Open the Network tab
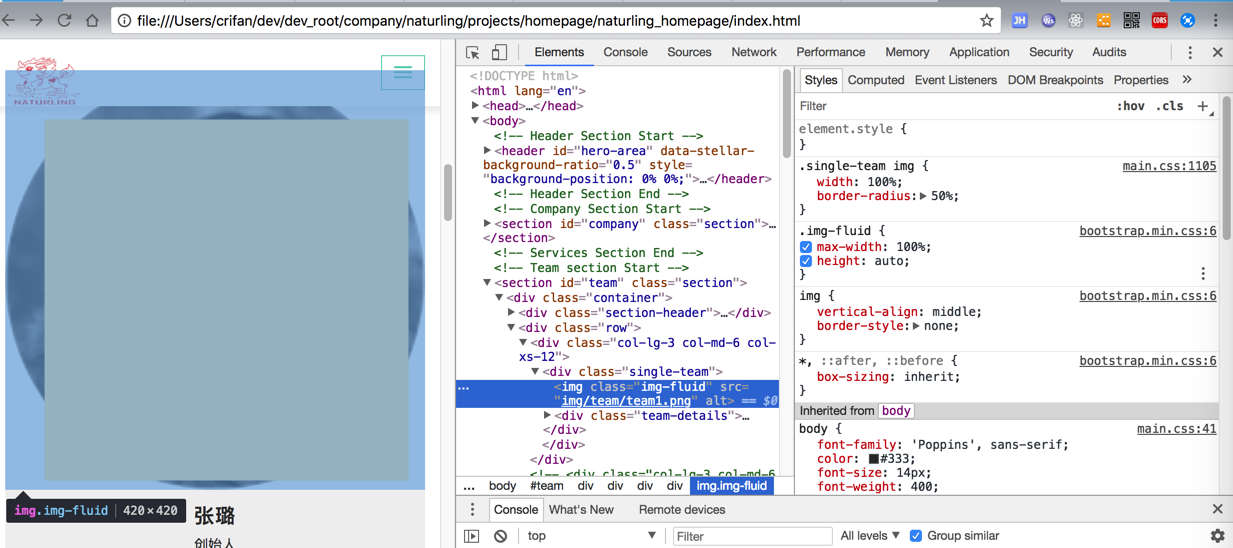This screenshot has width=1233, height=548. [x=753, y=52]
